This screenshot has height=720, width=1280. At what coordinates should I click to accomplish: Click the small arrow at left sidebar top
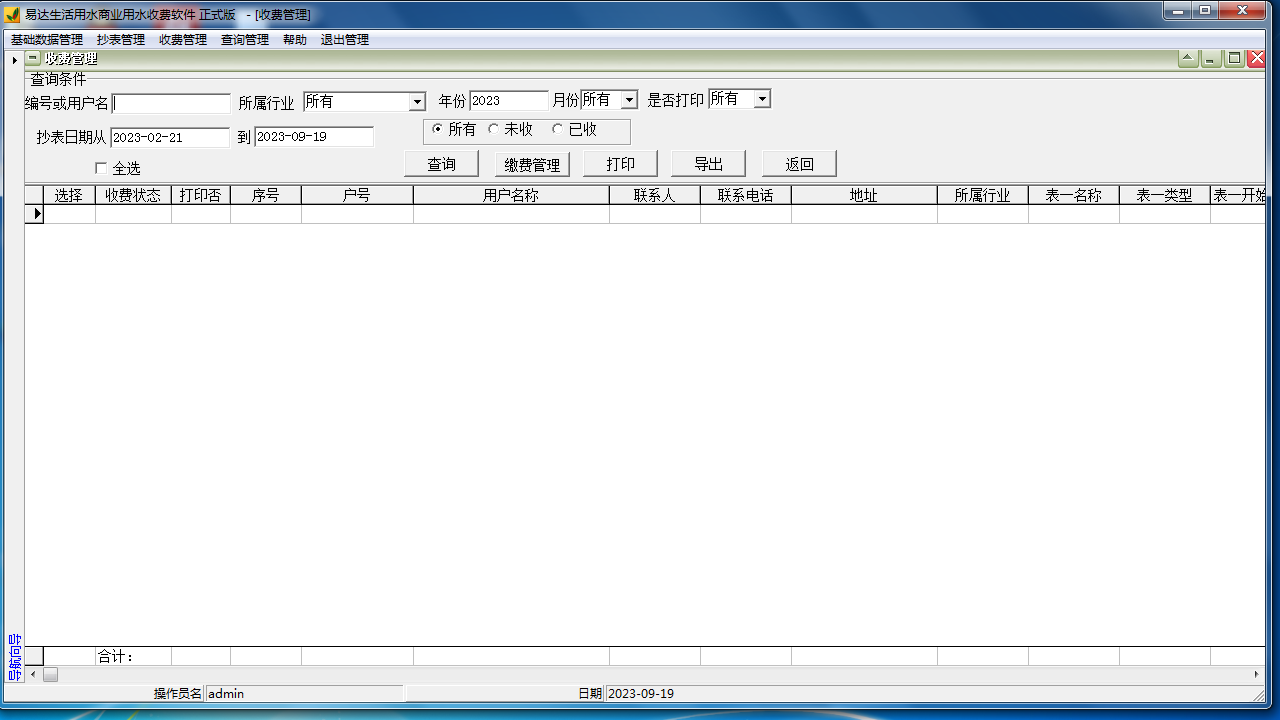coord(14,61)
